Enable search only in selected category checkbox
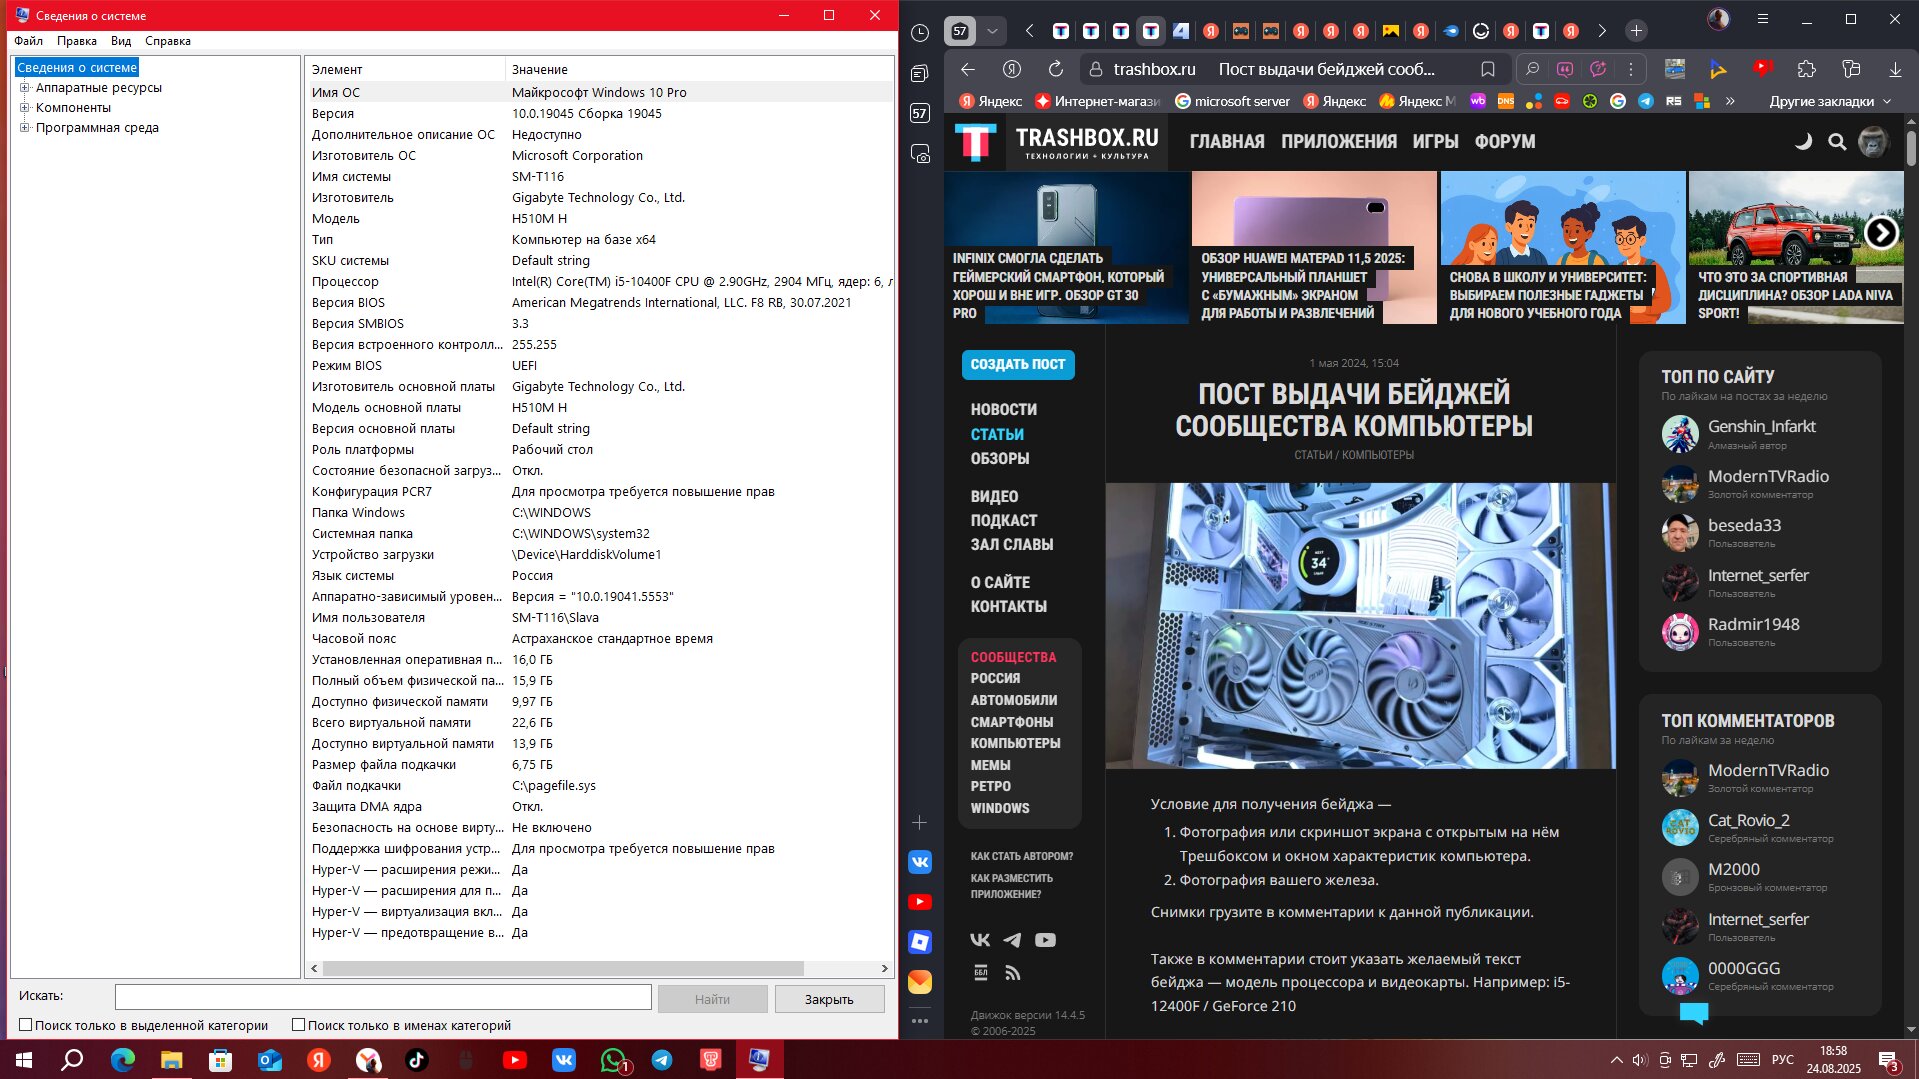The width and height of the screenshot is (1919, 1079). [26, 1025]
